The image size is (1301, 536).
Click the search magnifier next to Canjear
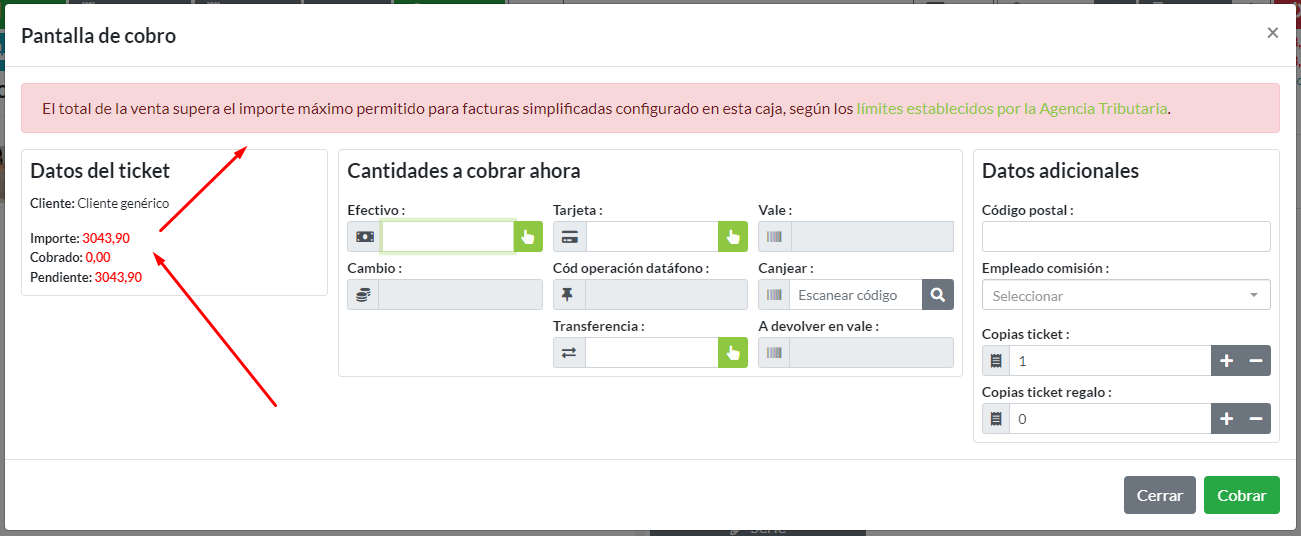click(937, 295)
